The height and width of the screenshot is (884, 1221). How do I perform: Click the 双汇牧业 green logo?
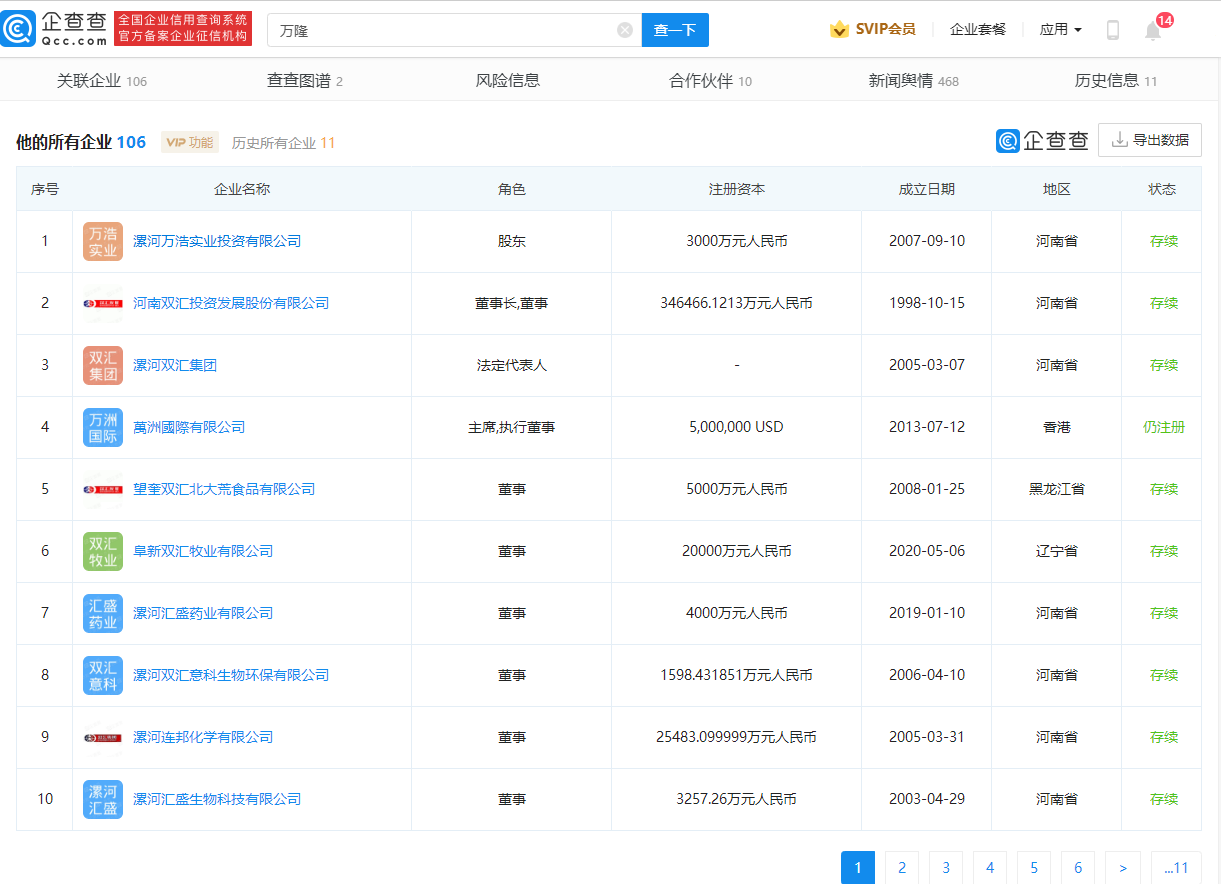tap(102, 551)
